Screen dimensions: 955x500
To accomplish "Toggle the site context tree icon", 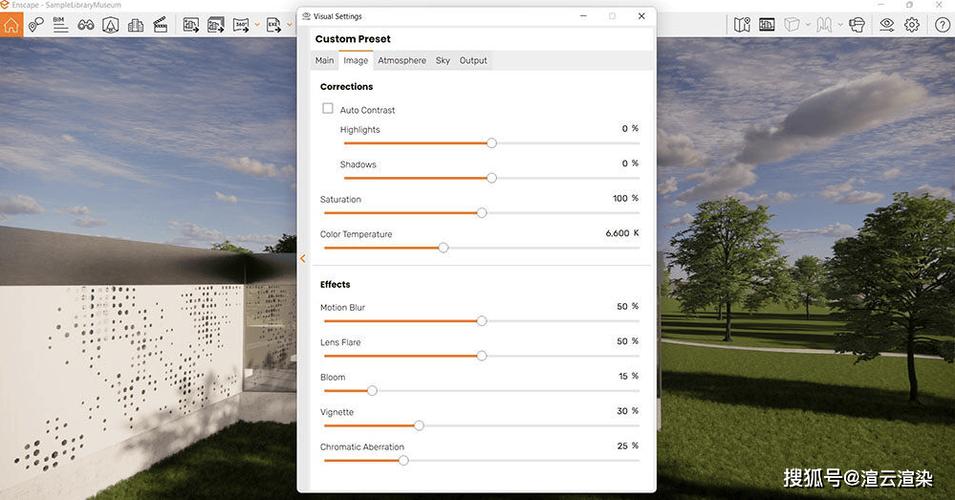I will [111, 25].
